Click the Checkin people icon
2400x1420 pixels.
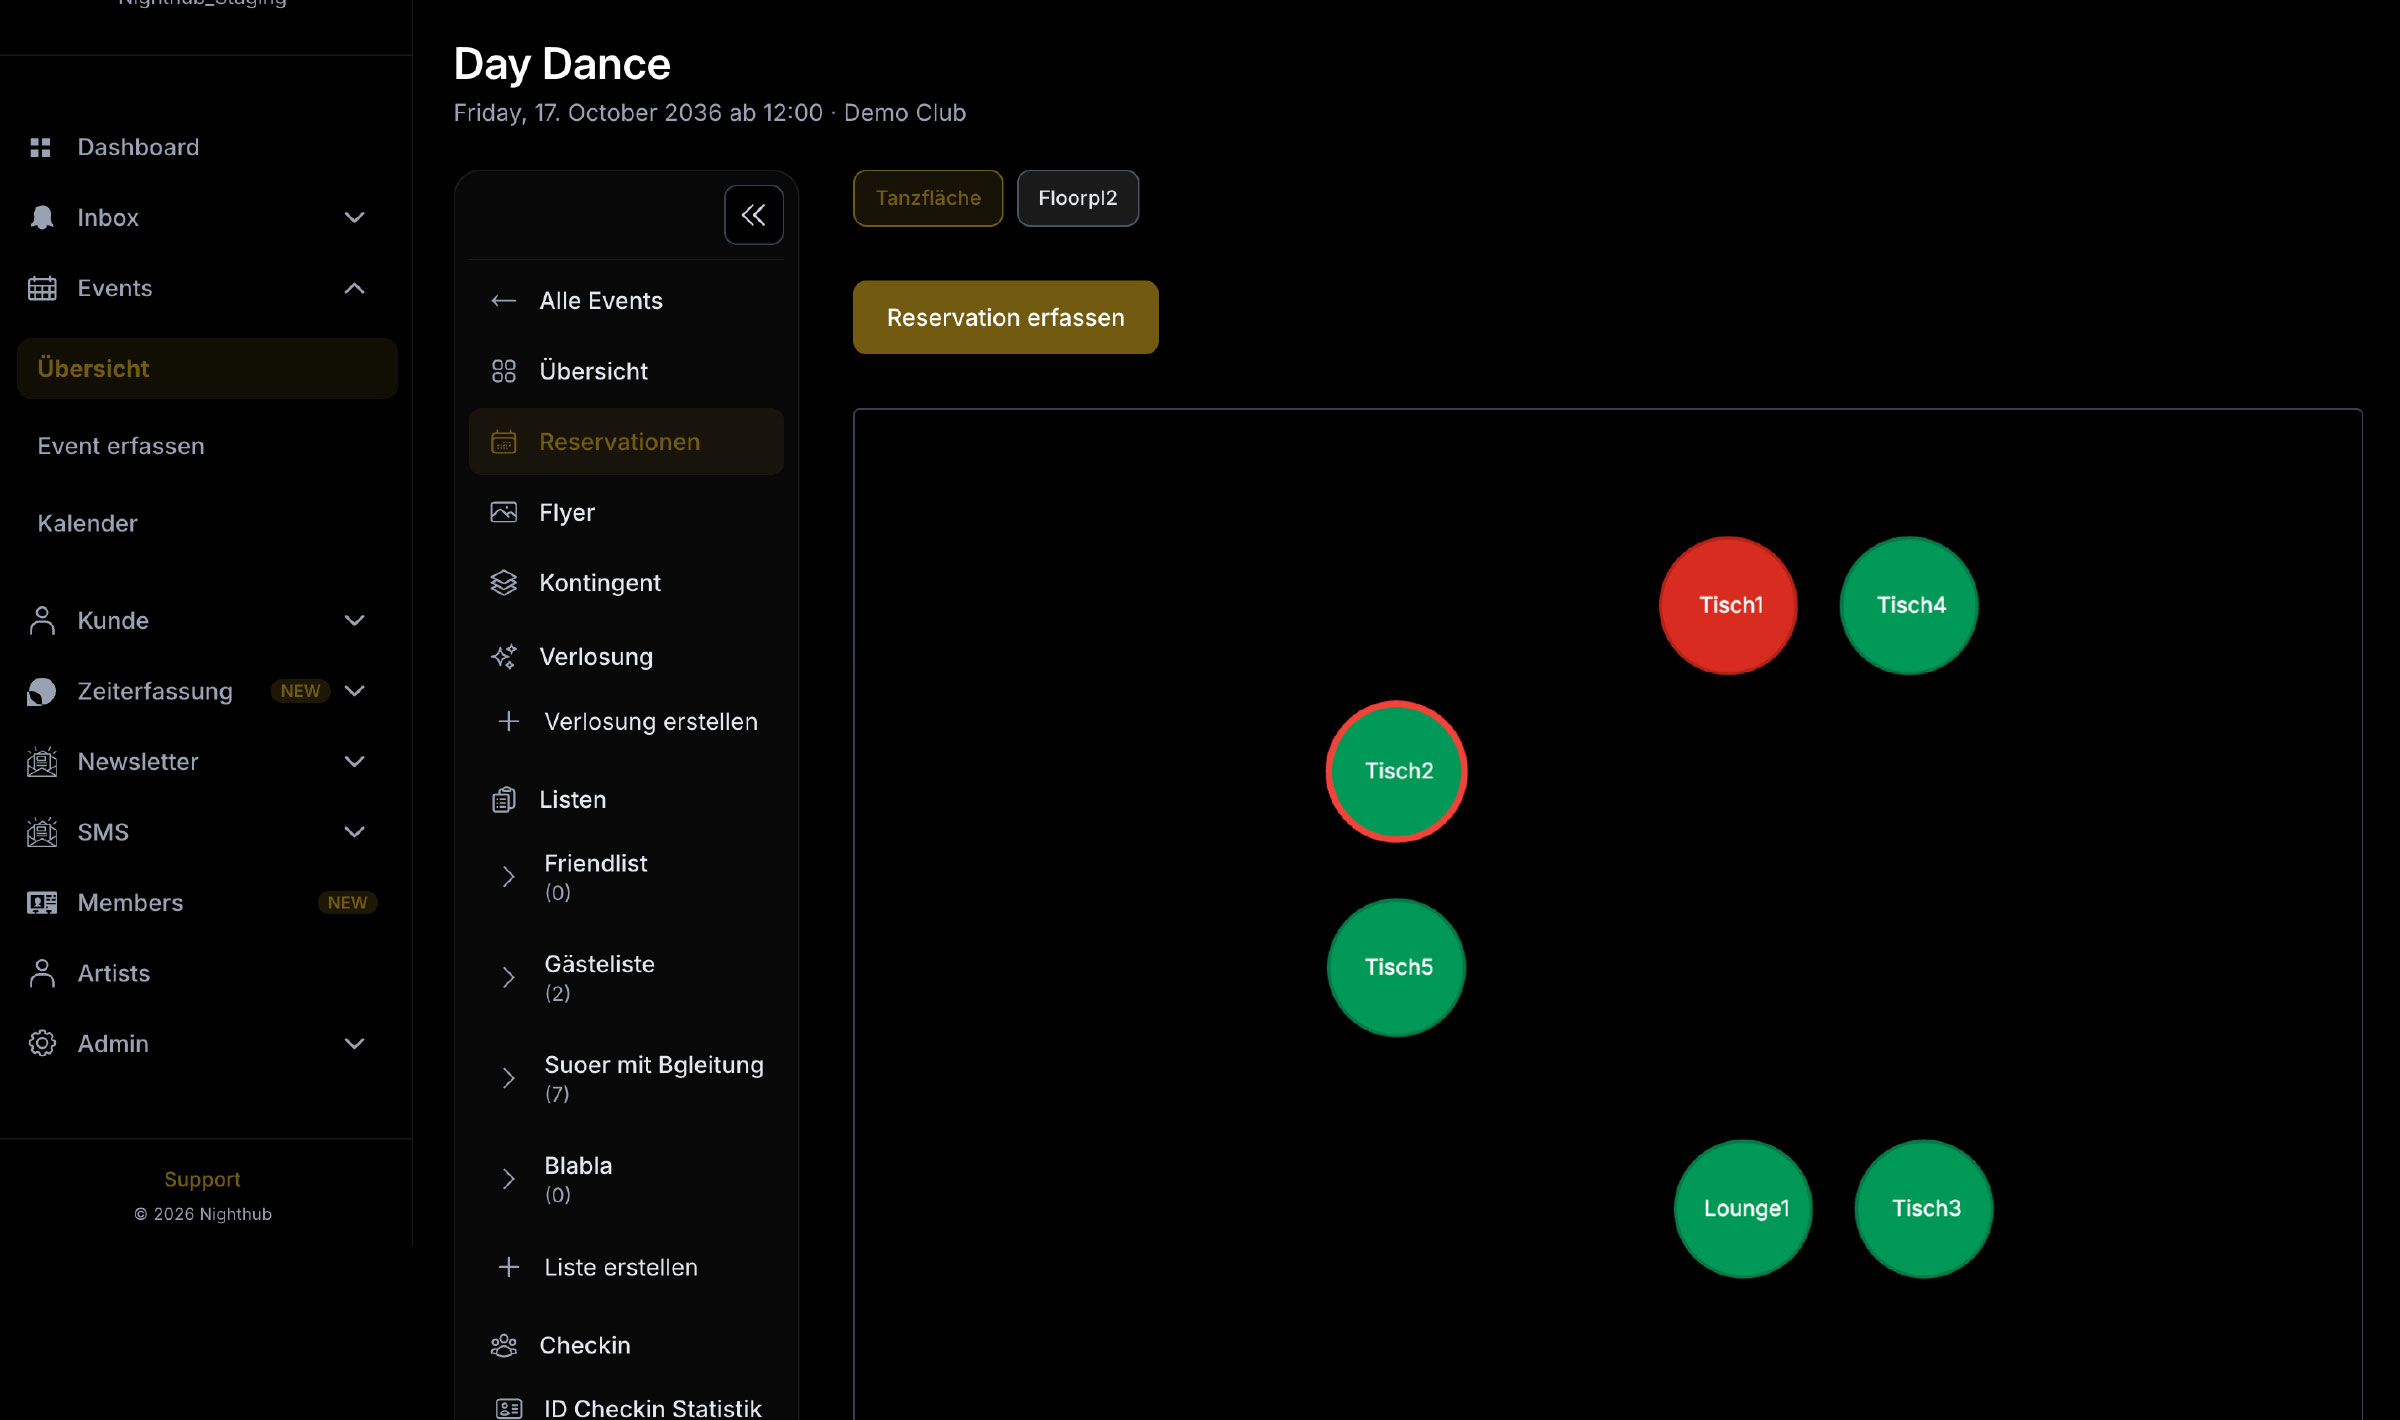pos(503,1345)
